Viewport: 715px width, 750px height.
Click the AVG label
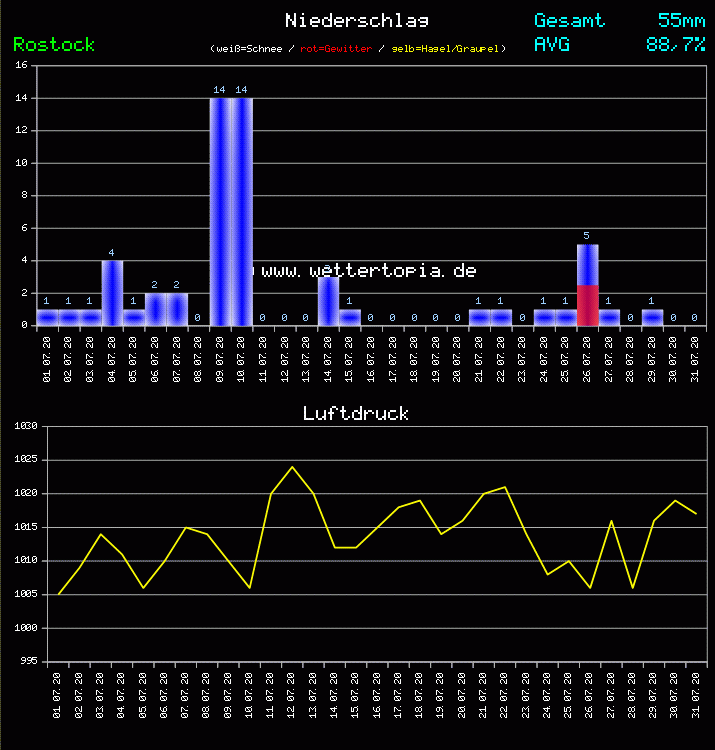[551, 45]
